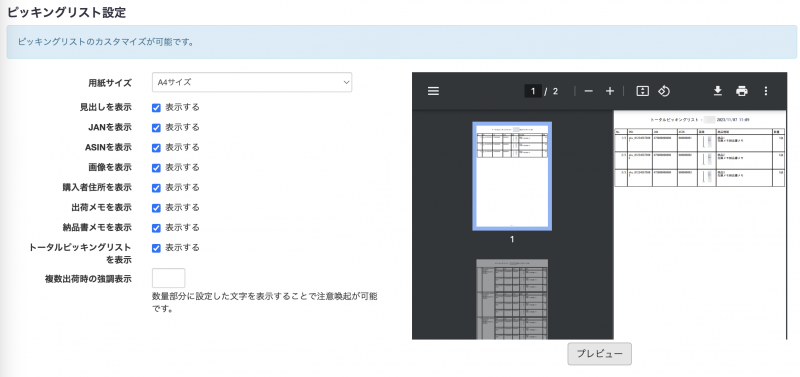Rotate the PDF with the rotate icon
This screenshot has height=377, width=800.
[663, 91]
